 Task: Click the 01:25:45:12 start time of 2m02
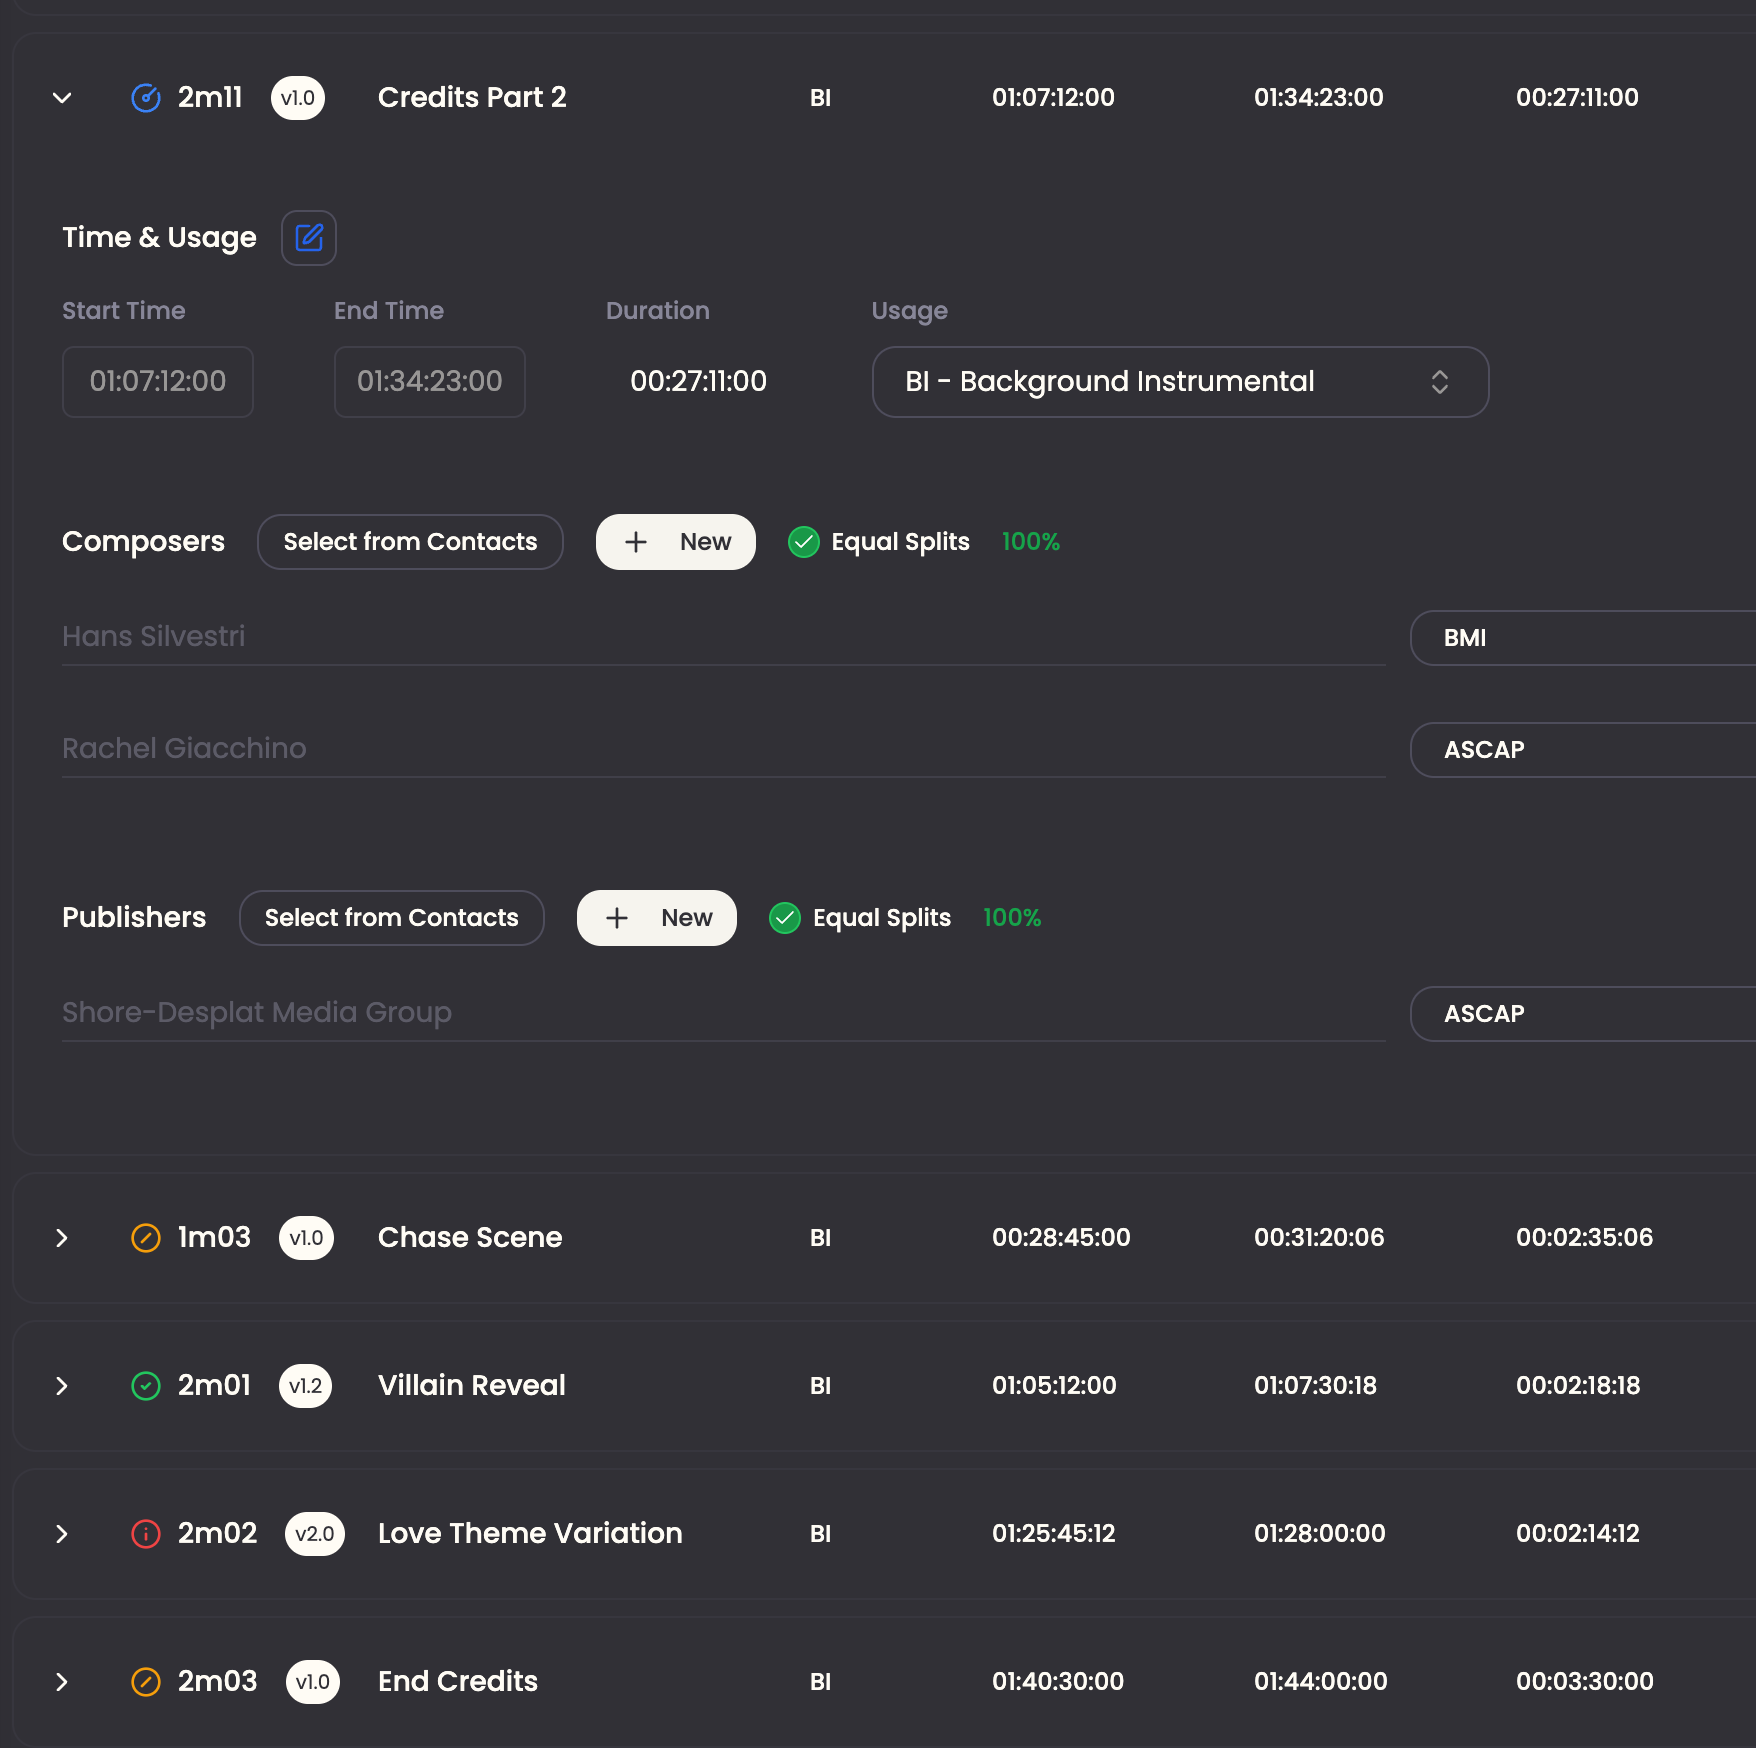pos(1053,1534)
